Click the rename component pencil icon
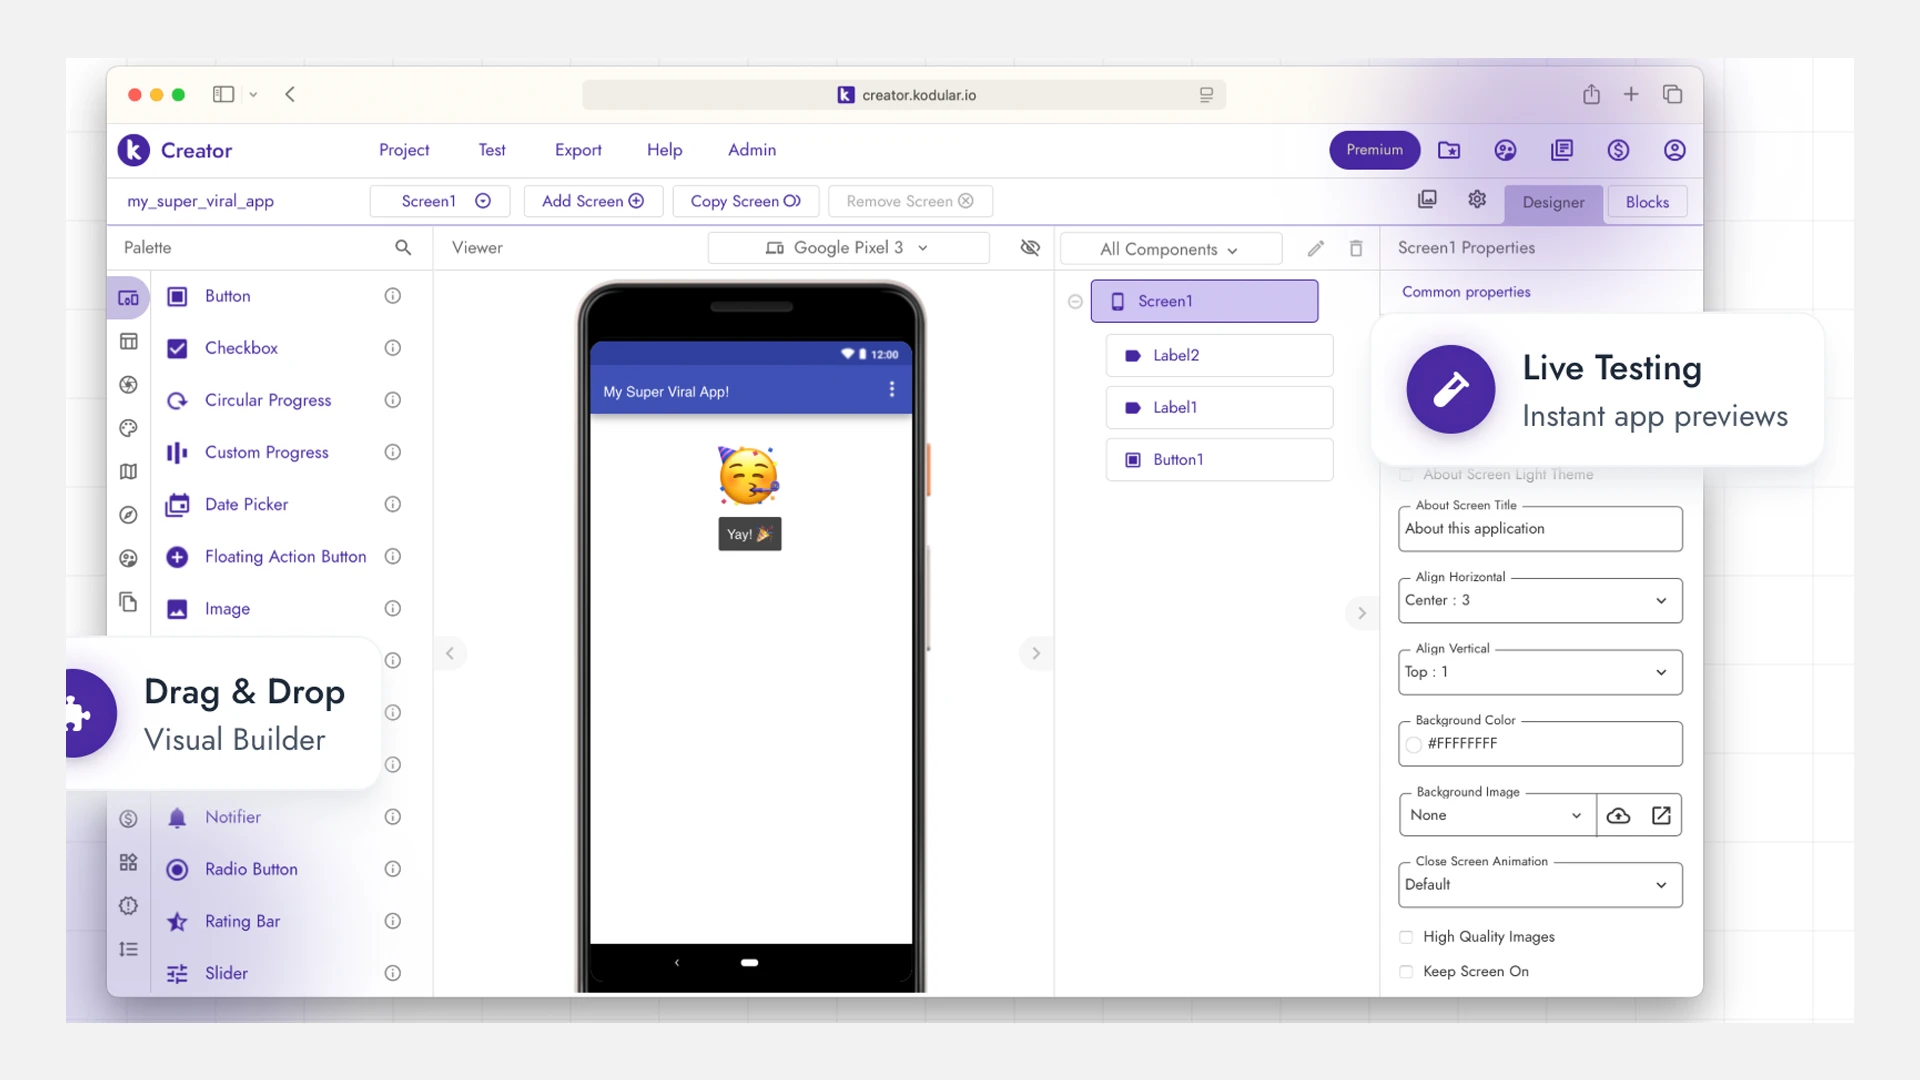Viewport: 1920px width, 1080px height. pos(1316,249)
